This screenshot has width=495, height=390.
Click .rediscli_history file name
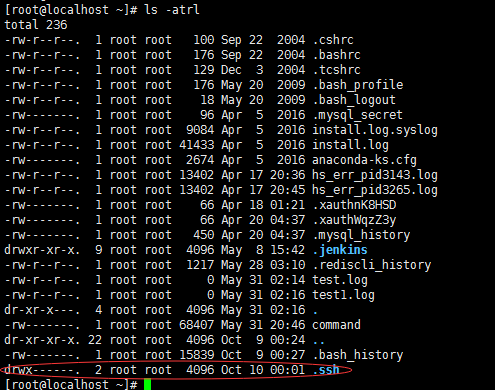372,265
